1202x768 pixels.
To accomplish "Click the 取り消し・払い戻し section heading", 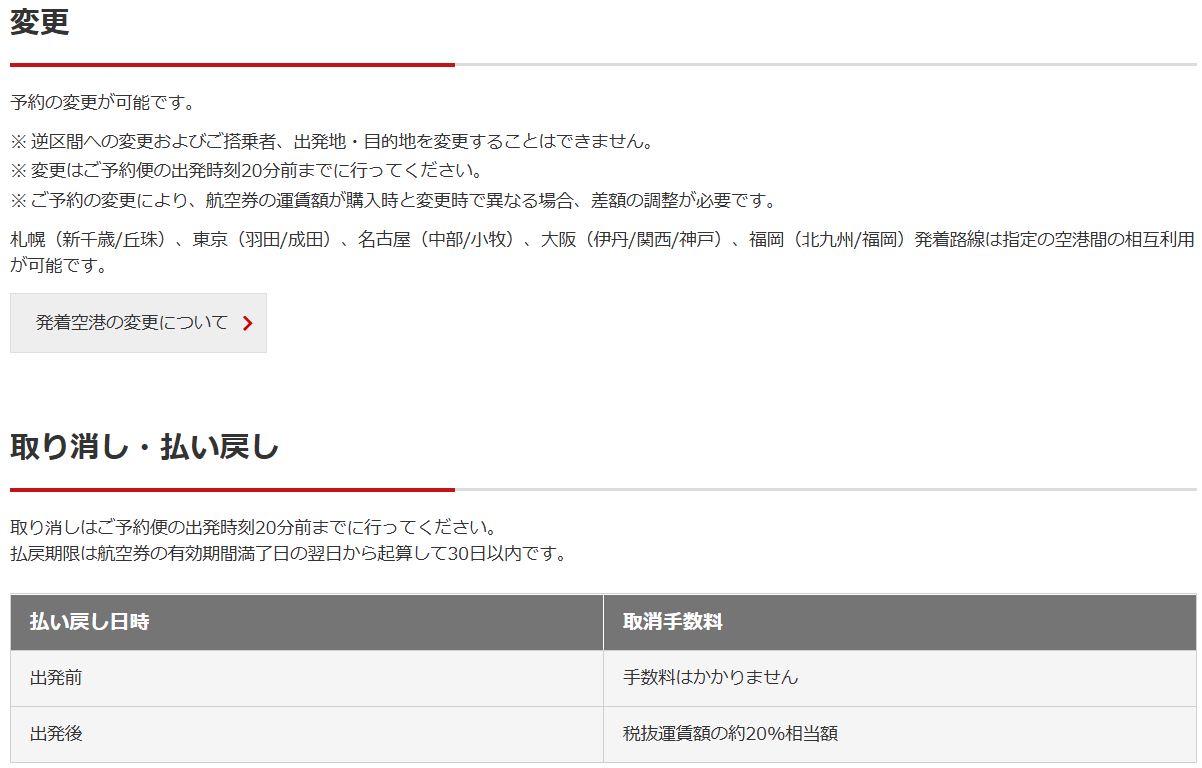I will point(144,447).
